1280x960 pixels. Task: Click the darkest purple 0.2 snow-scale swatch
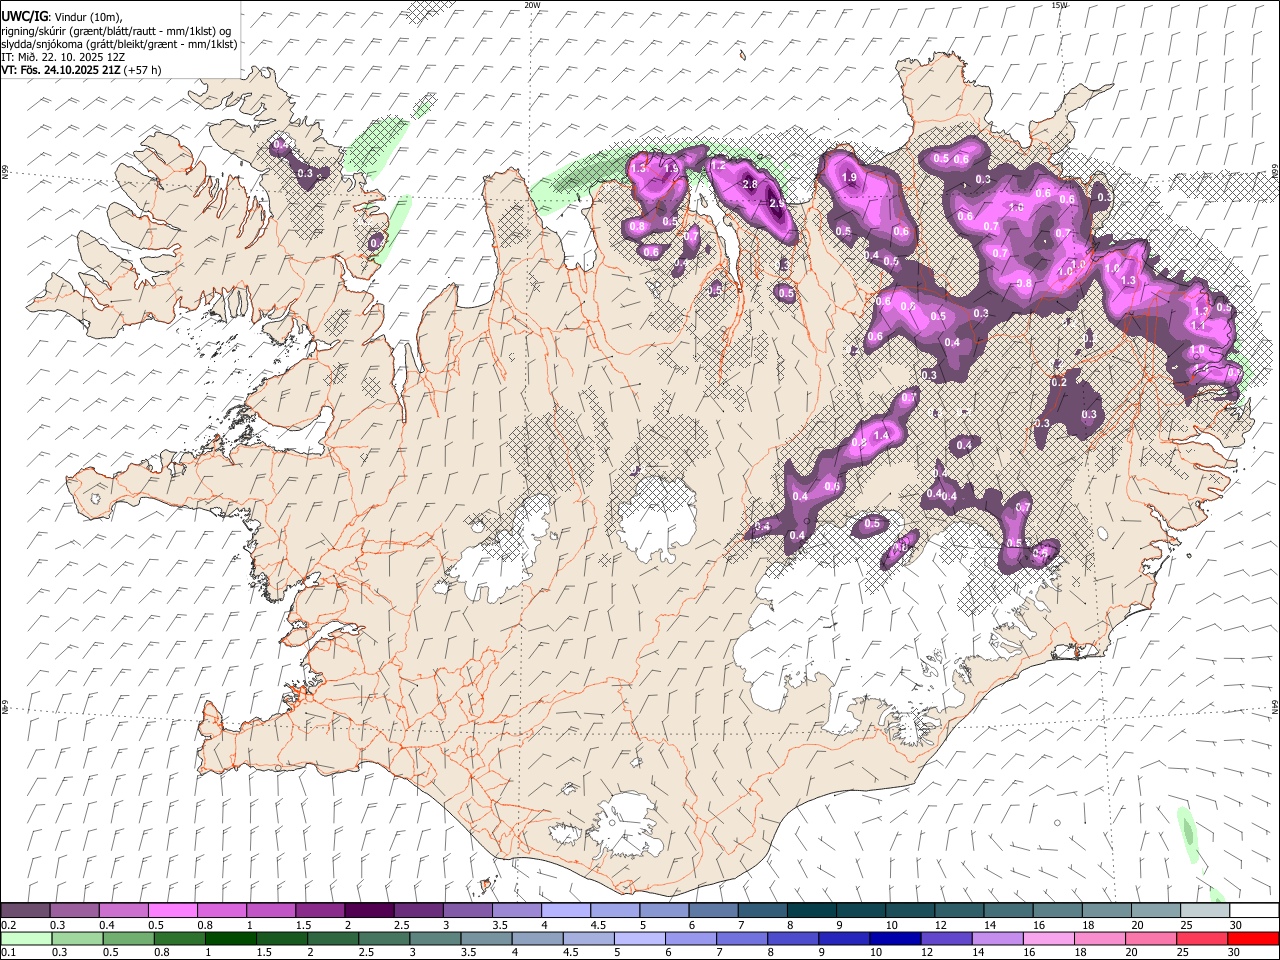25,910
